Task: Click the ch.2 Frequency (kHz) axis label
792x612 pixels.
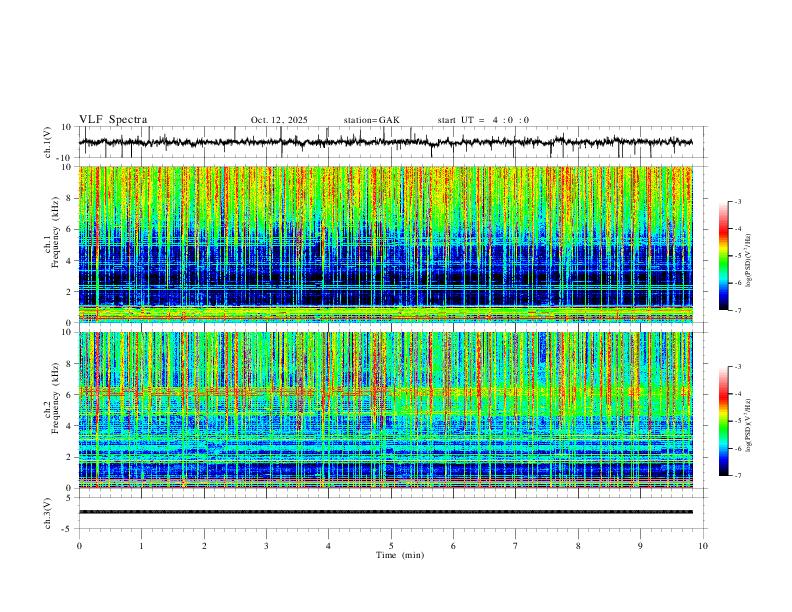Action: 52,398
